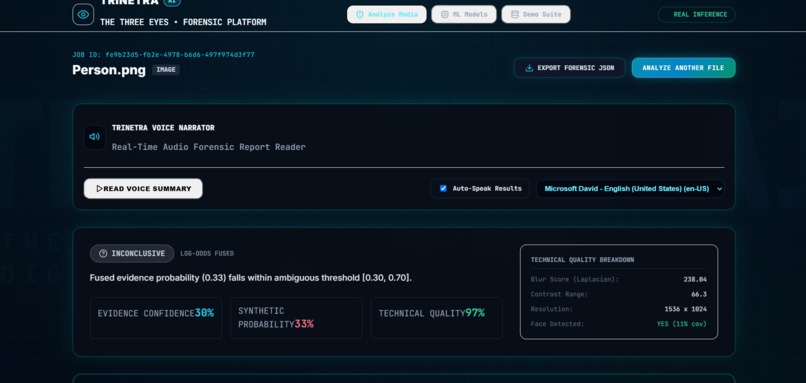The width and height of the screenshot is (806, 383).
Task: Click the IMAGE file type tag
Action: 166,70
